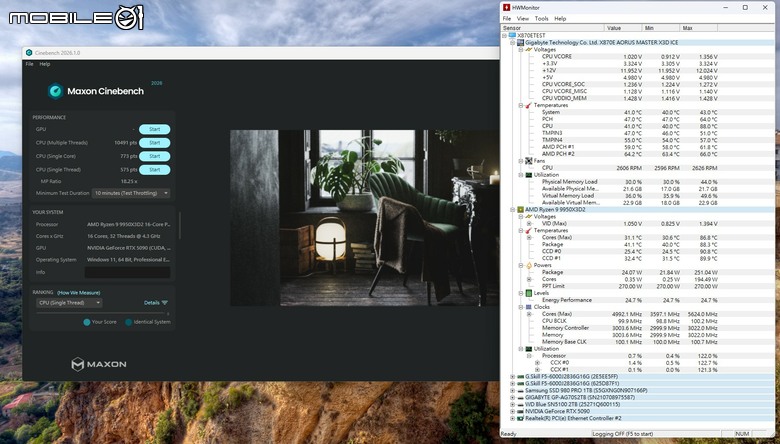Expand the G.Skill F5-6000J2836G16G (2E5EE5FF) node
This screenshot has width=780, height=444.
(x=512, y=377)
